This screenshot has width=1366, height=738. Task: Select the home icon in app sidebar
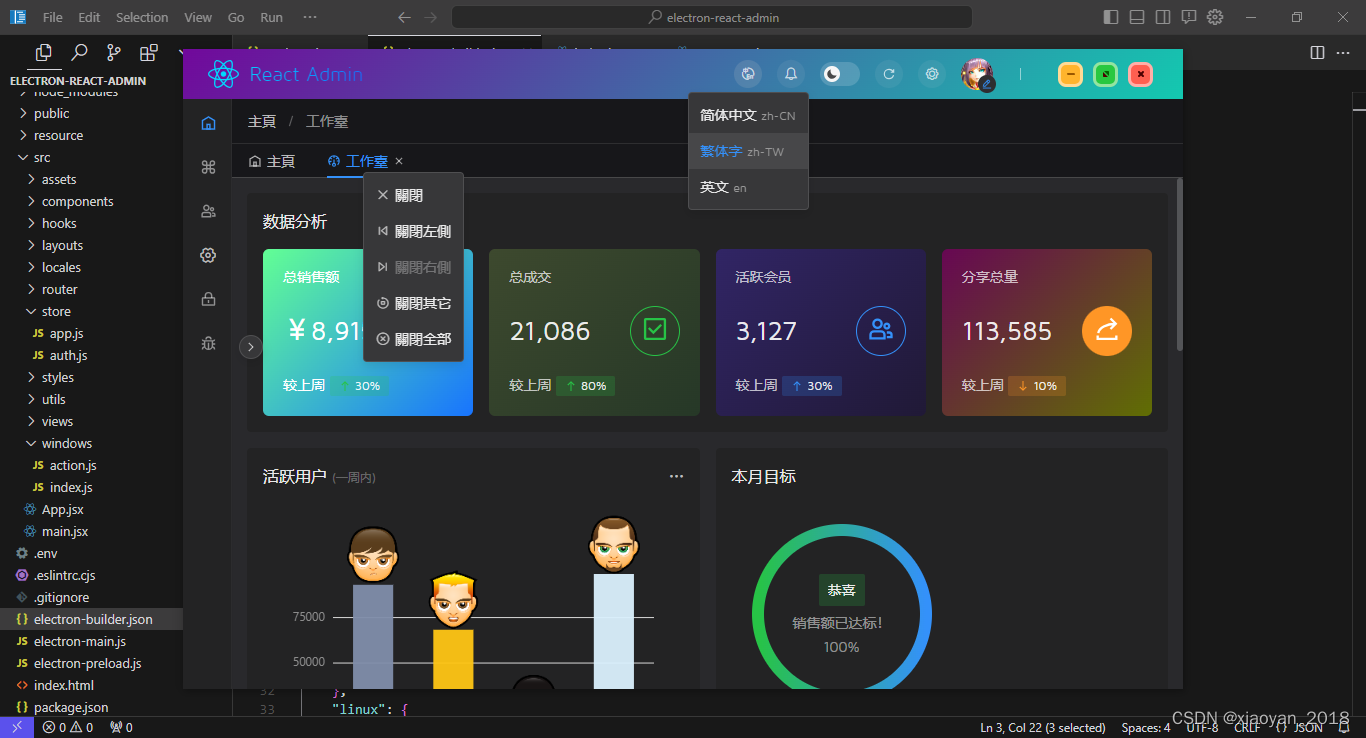[x=208, y=123]
